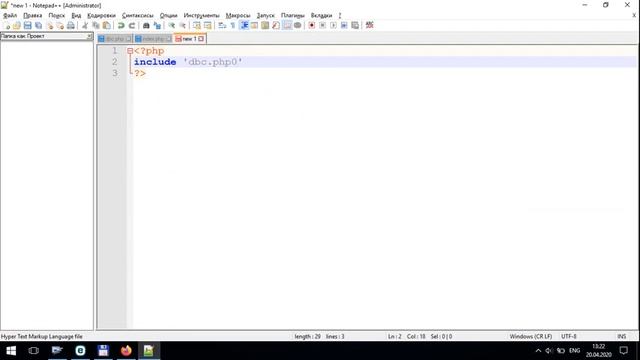Collapse the PHP block fold marker
640x360 pixels.
(130, 51)
